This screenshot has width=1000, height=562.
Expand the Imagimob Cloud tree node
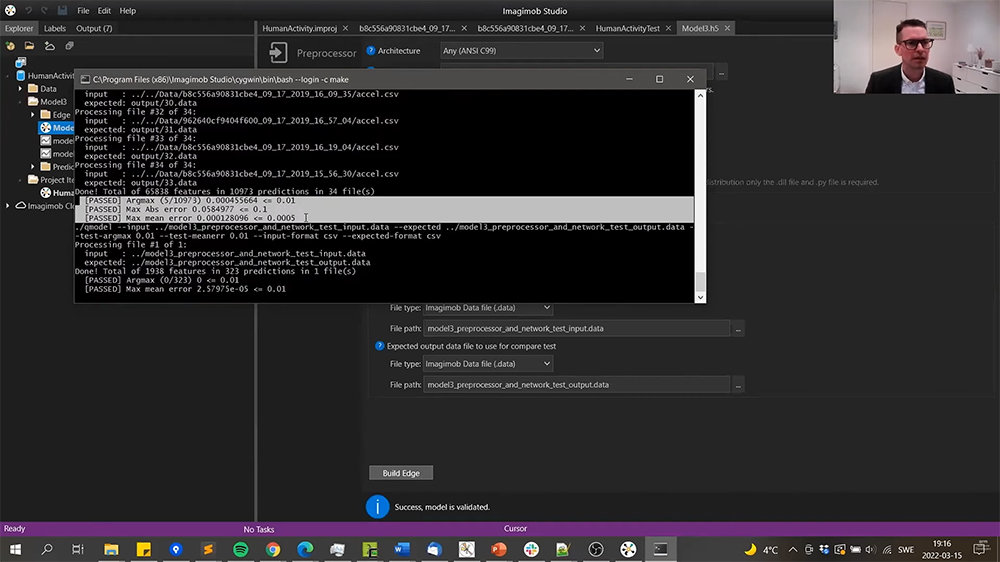click(9, 206)
